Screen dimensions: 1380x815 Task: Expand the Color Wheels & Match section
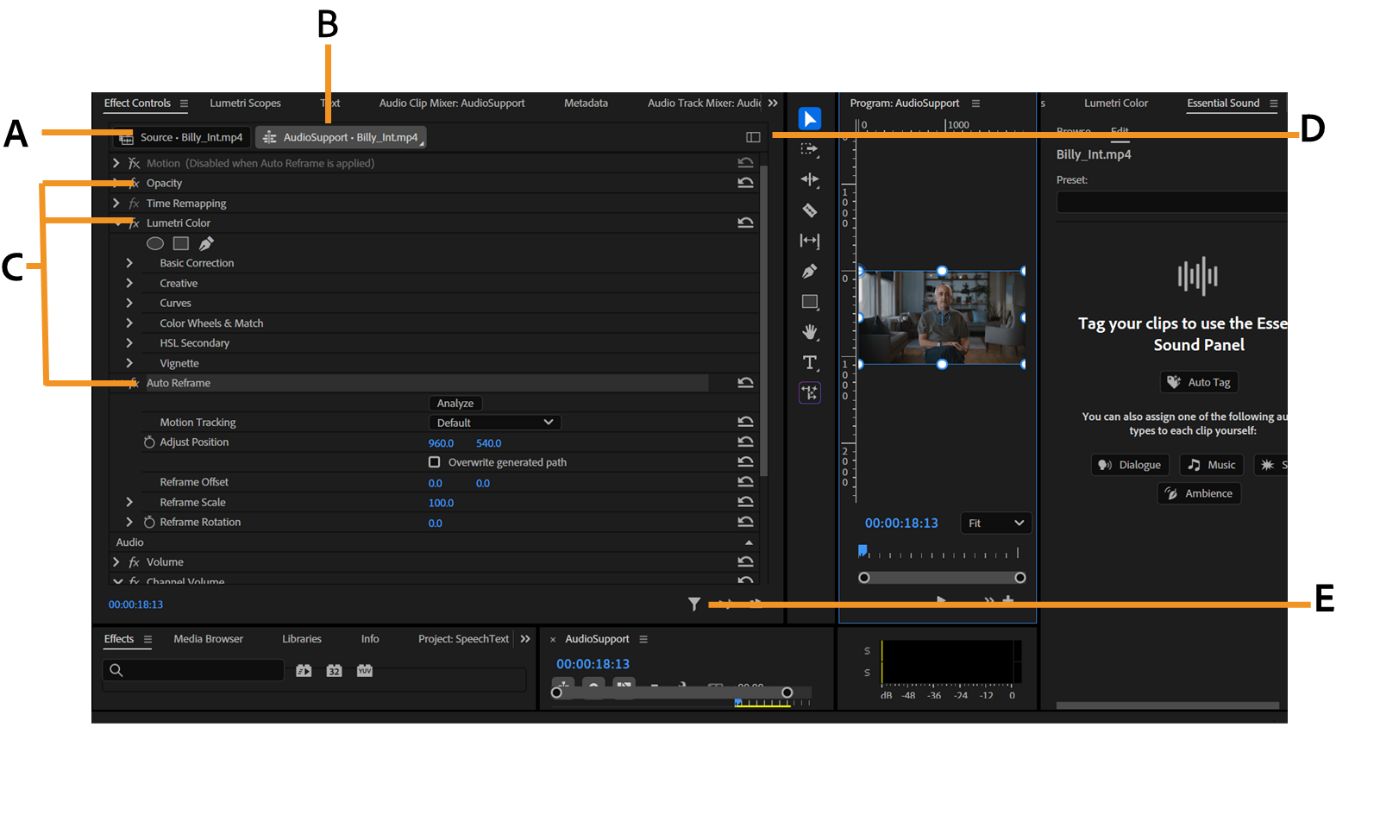click(129, 323)
